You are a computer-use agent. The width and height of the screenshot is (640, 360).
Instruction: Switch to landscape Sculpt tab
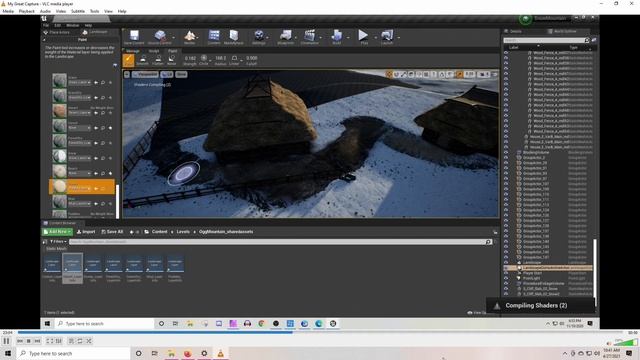tap(154, 51)
